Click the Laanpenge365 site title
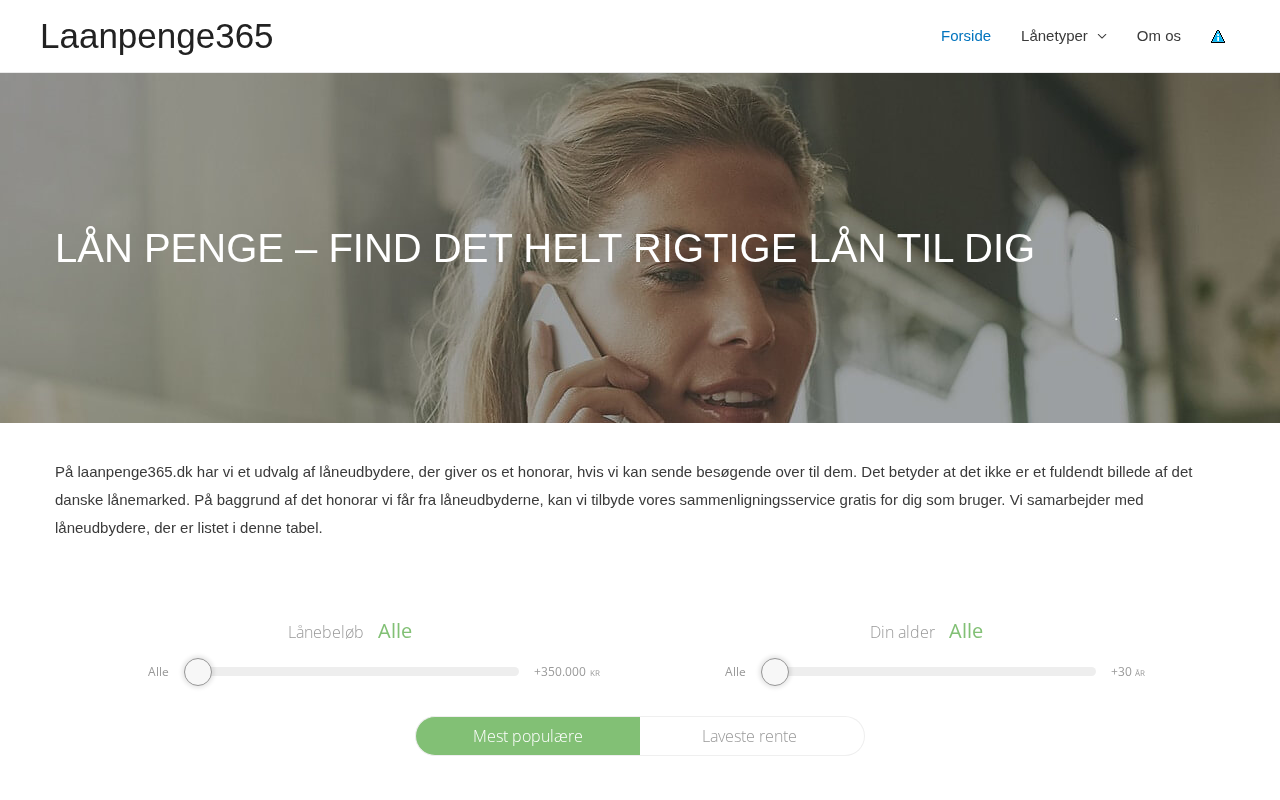1280x800 pixels. (x=157, y=36)
